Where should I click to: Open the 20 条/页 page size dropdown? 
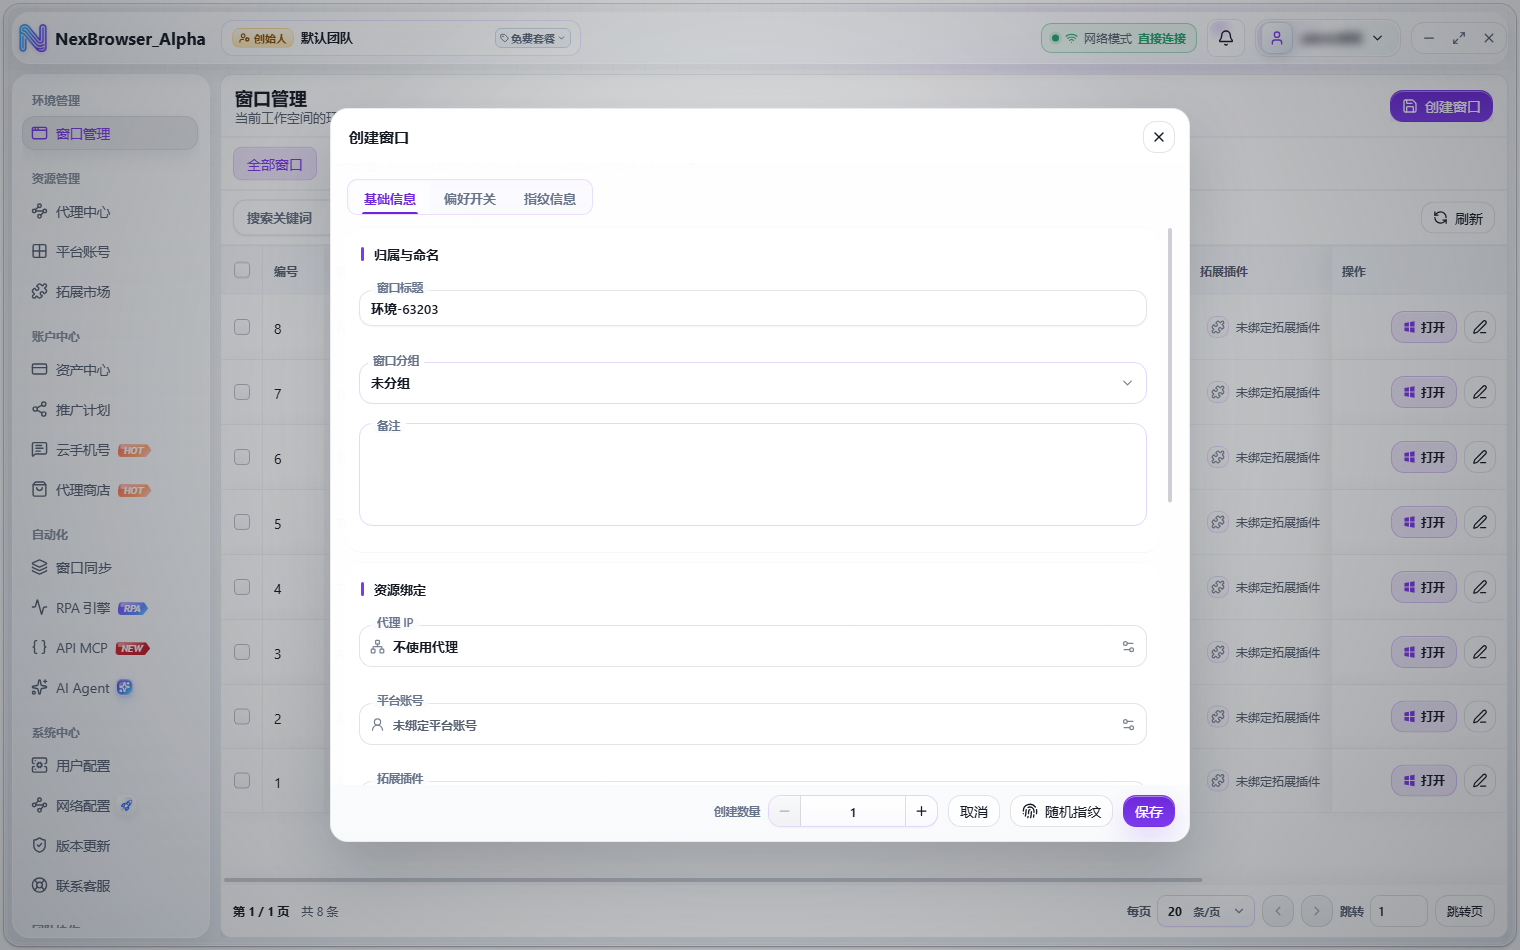click(x=1206, y=911)
